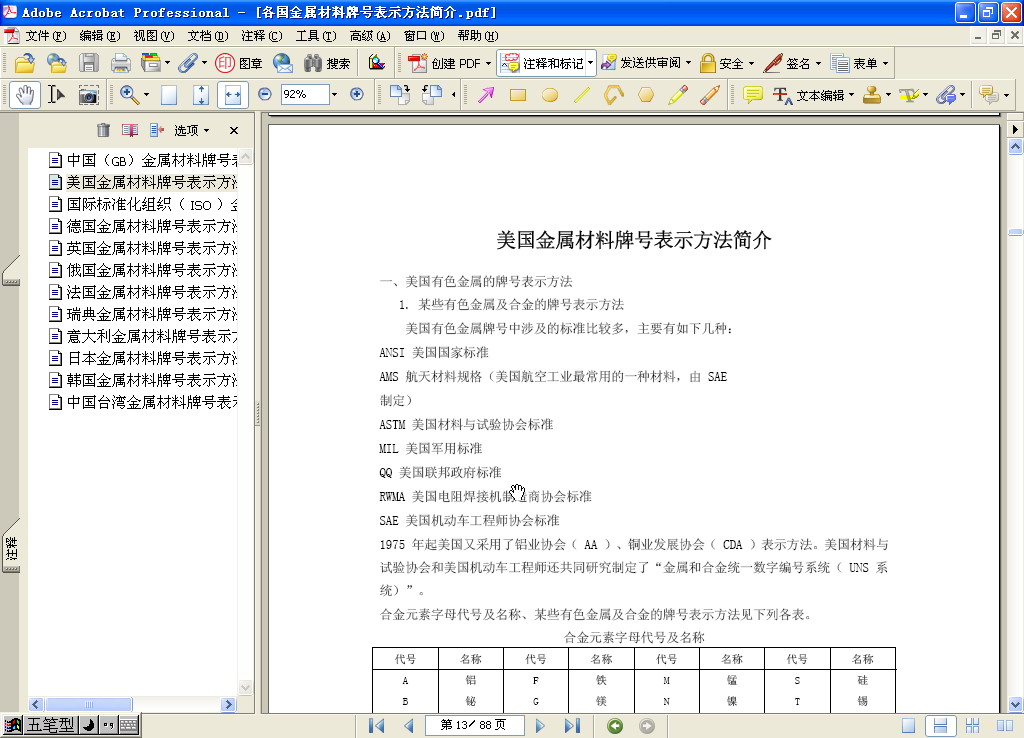The height and width of the screenshot is (738, 1024).
Task: Expand the 注释和标记 dropdown arrow
Action: click(590, 63)
